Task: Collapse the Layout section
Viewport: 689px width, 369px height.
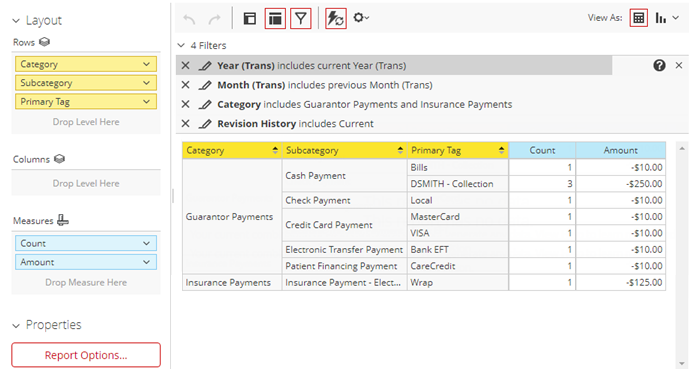Action: [x=16, y=21]
